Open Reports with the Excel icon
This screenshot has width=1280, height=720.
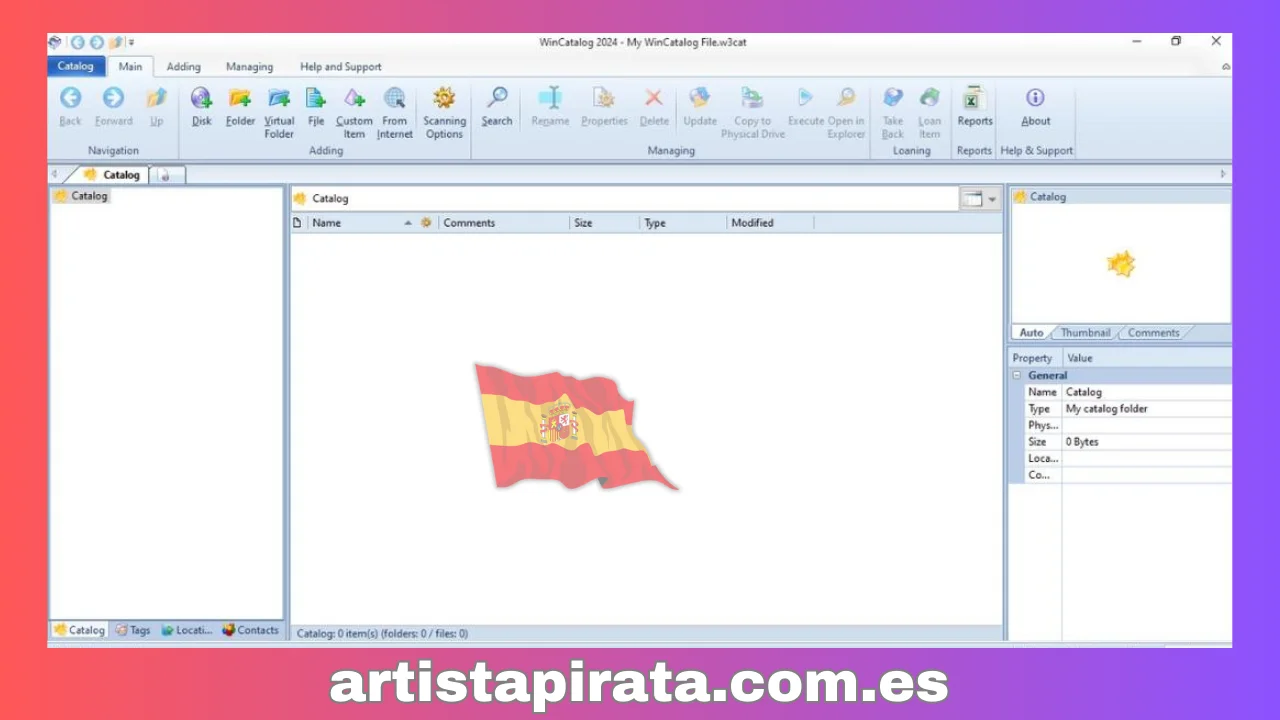975,98
